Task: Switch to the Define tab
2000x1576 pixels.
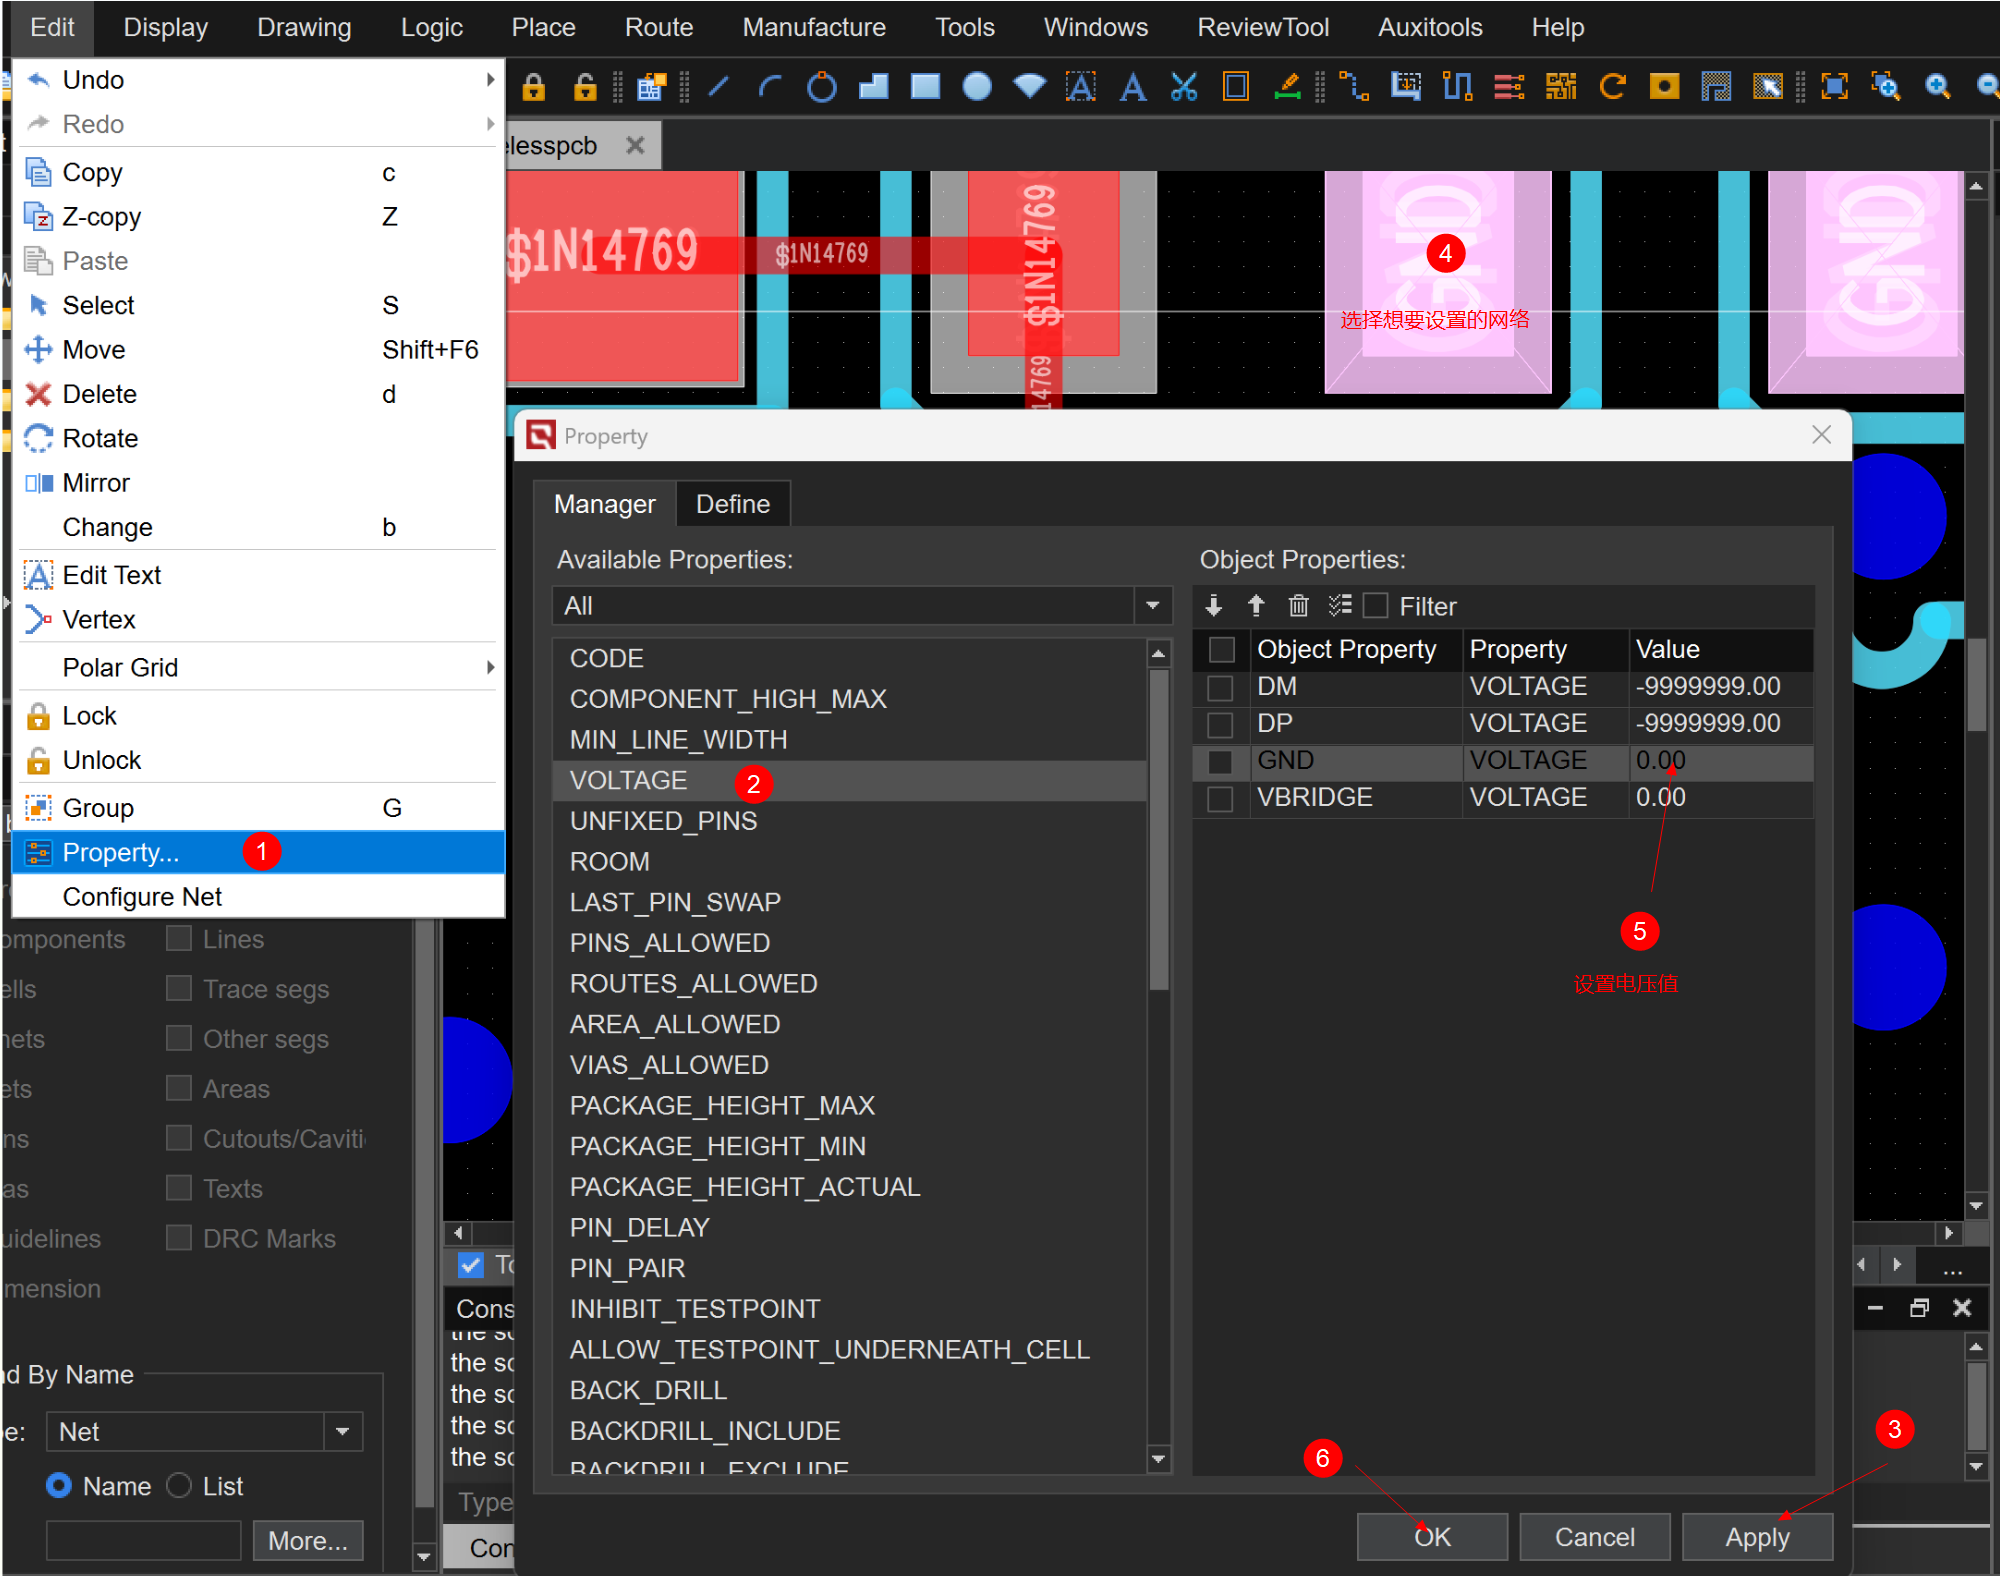Action: 732,504
